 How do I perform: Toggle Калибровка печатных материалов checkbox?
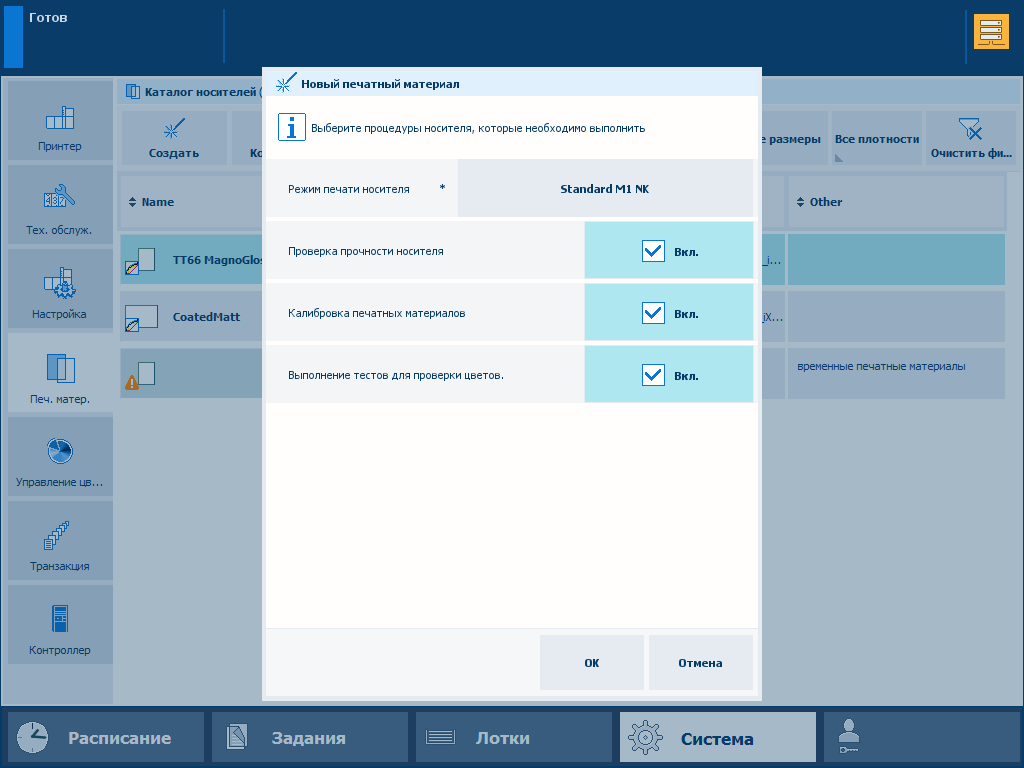click(653, 313)
